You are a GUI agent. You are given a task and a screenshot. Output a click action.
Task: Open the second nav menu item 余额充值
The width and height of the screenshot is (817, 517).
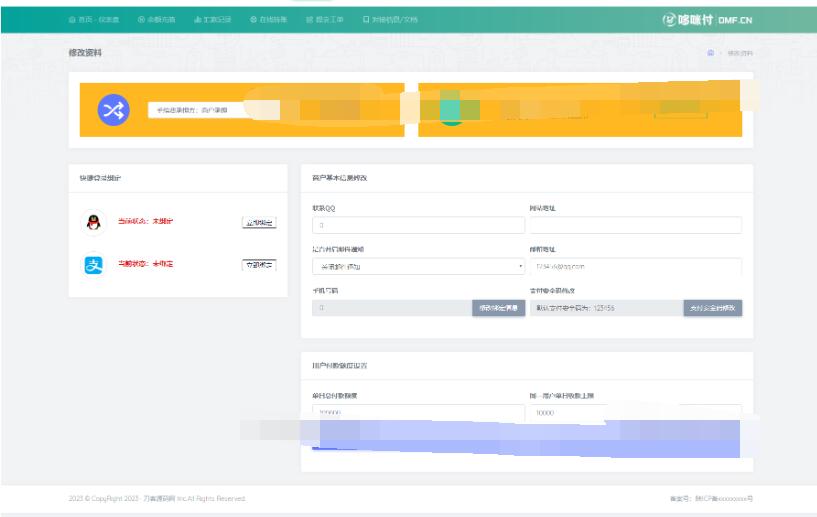pos(156,20)
